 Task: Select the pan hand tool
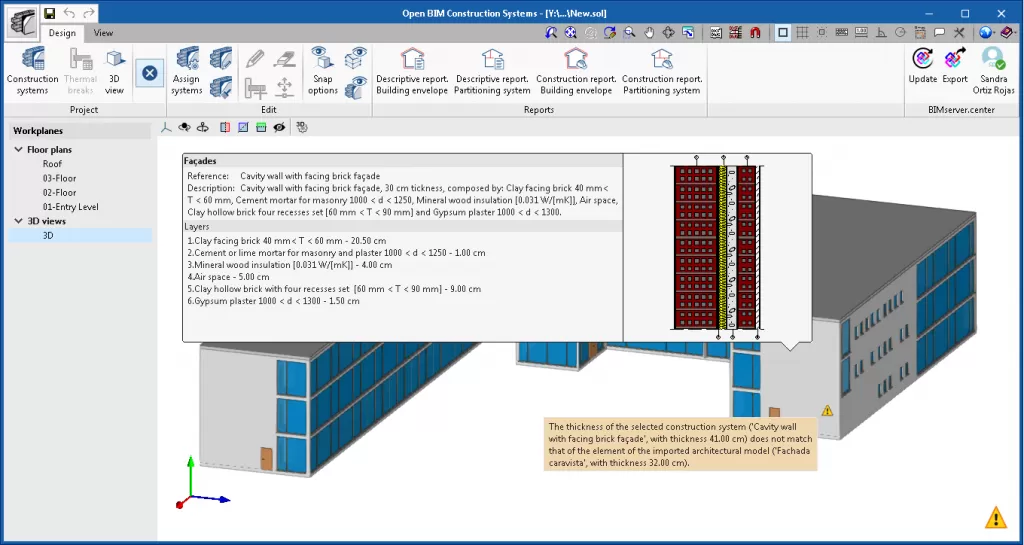coord(649,33)
